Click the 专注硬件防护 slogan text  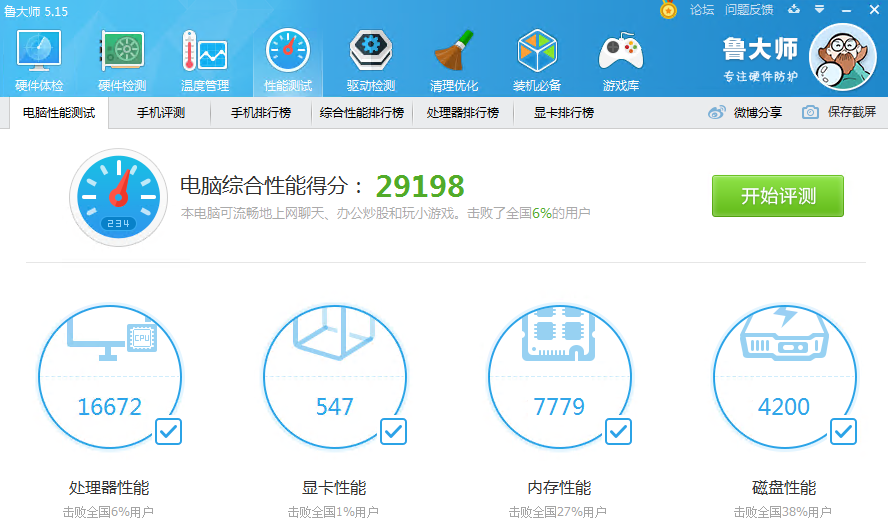tap(761, 76)
